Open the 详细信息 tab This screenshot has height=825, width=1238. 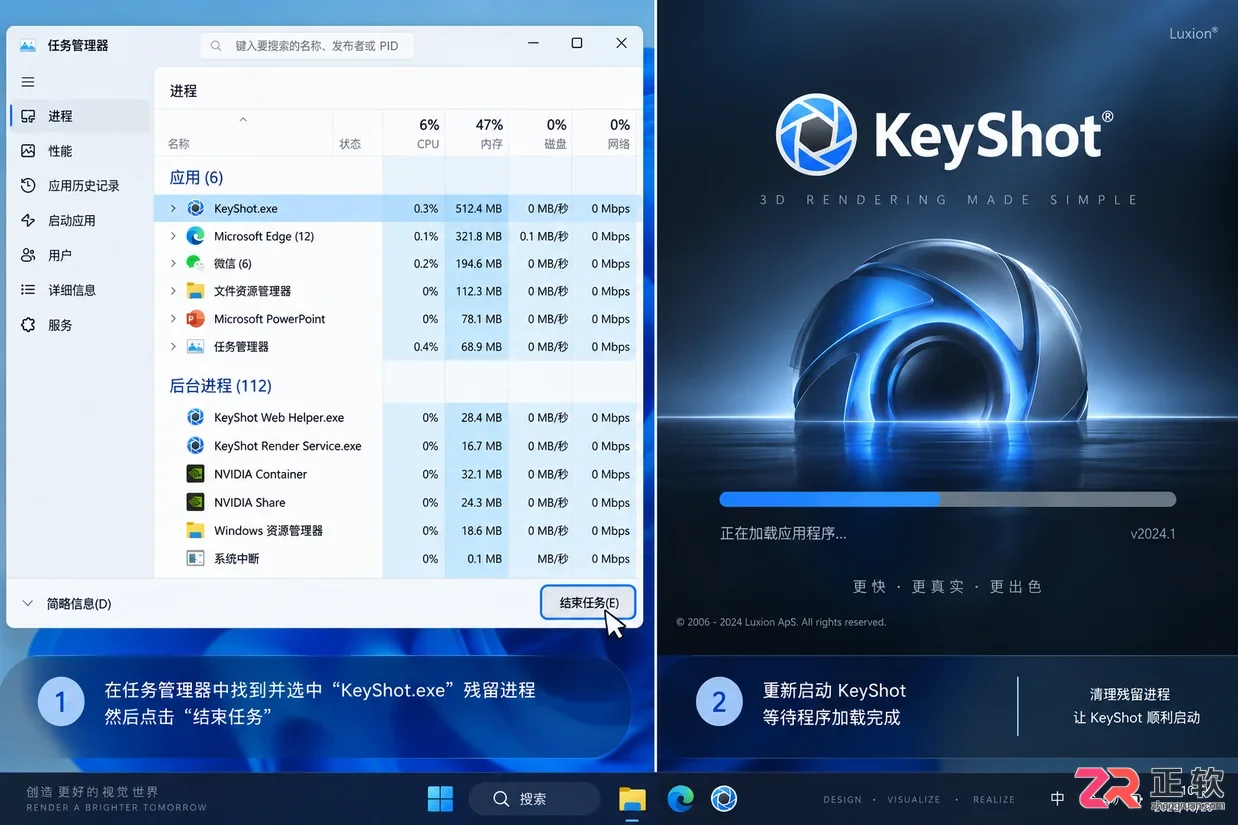pyautogui.click(x=80, y=290)
